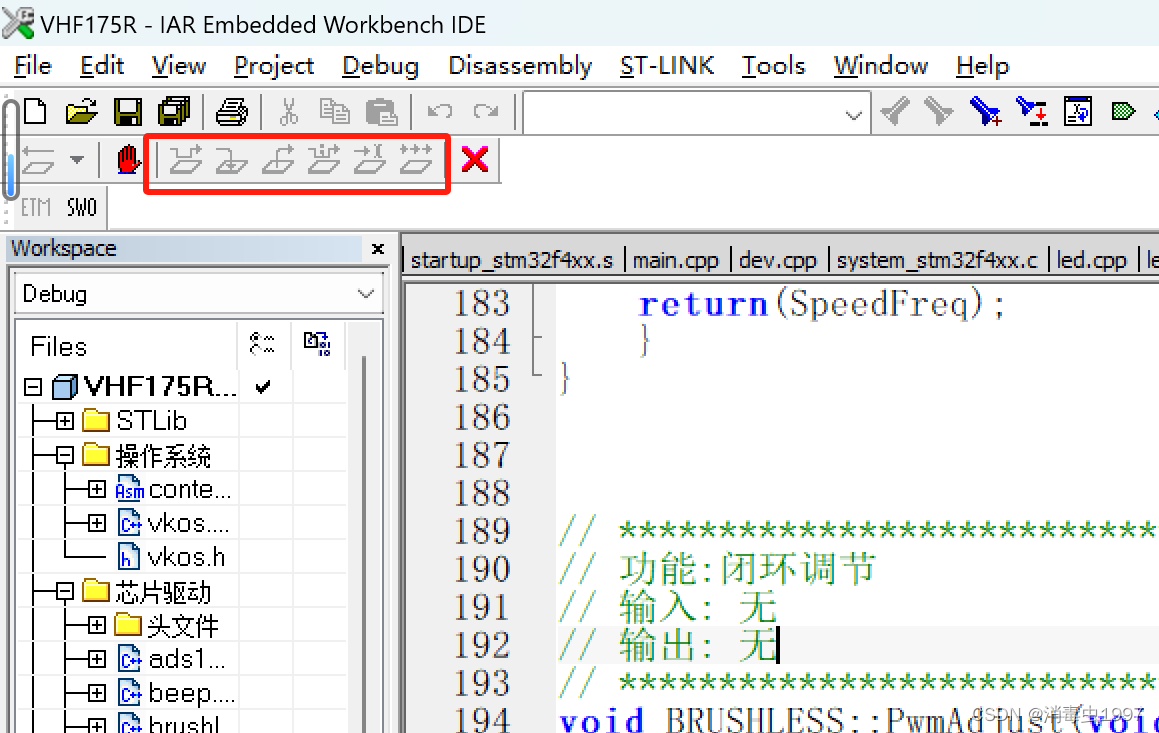Switch to dev.cpp tab
The height and width of the screenshot is (733, 1159).
(778, 260)
